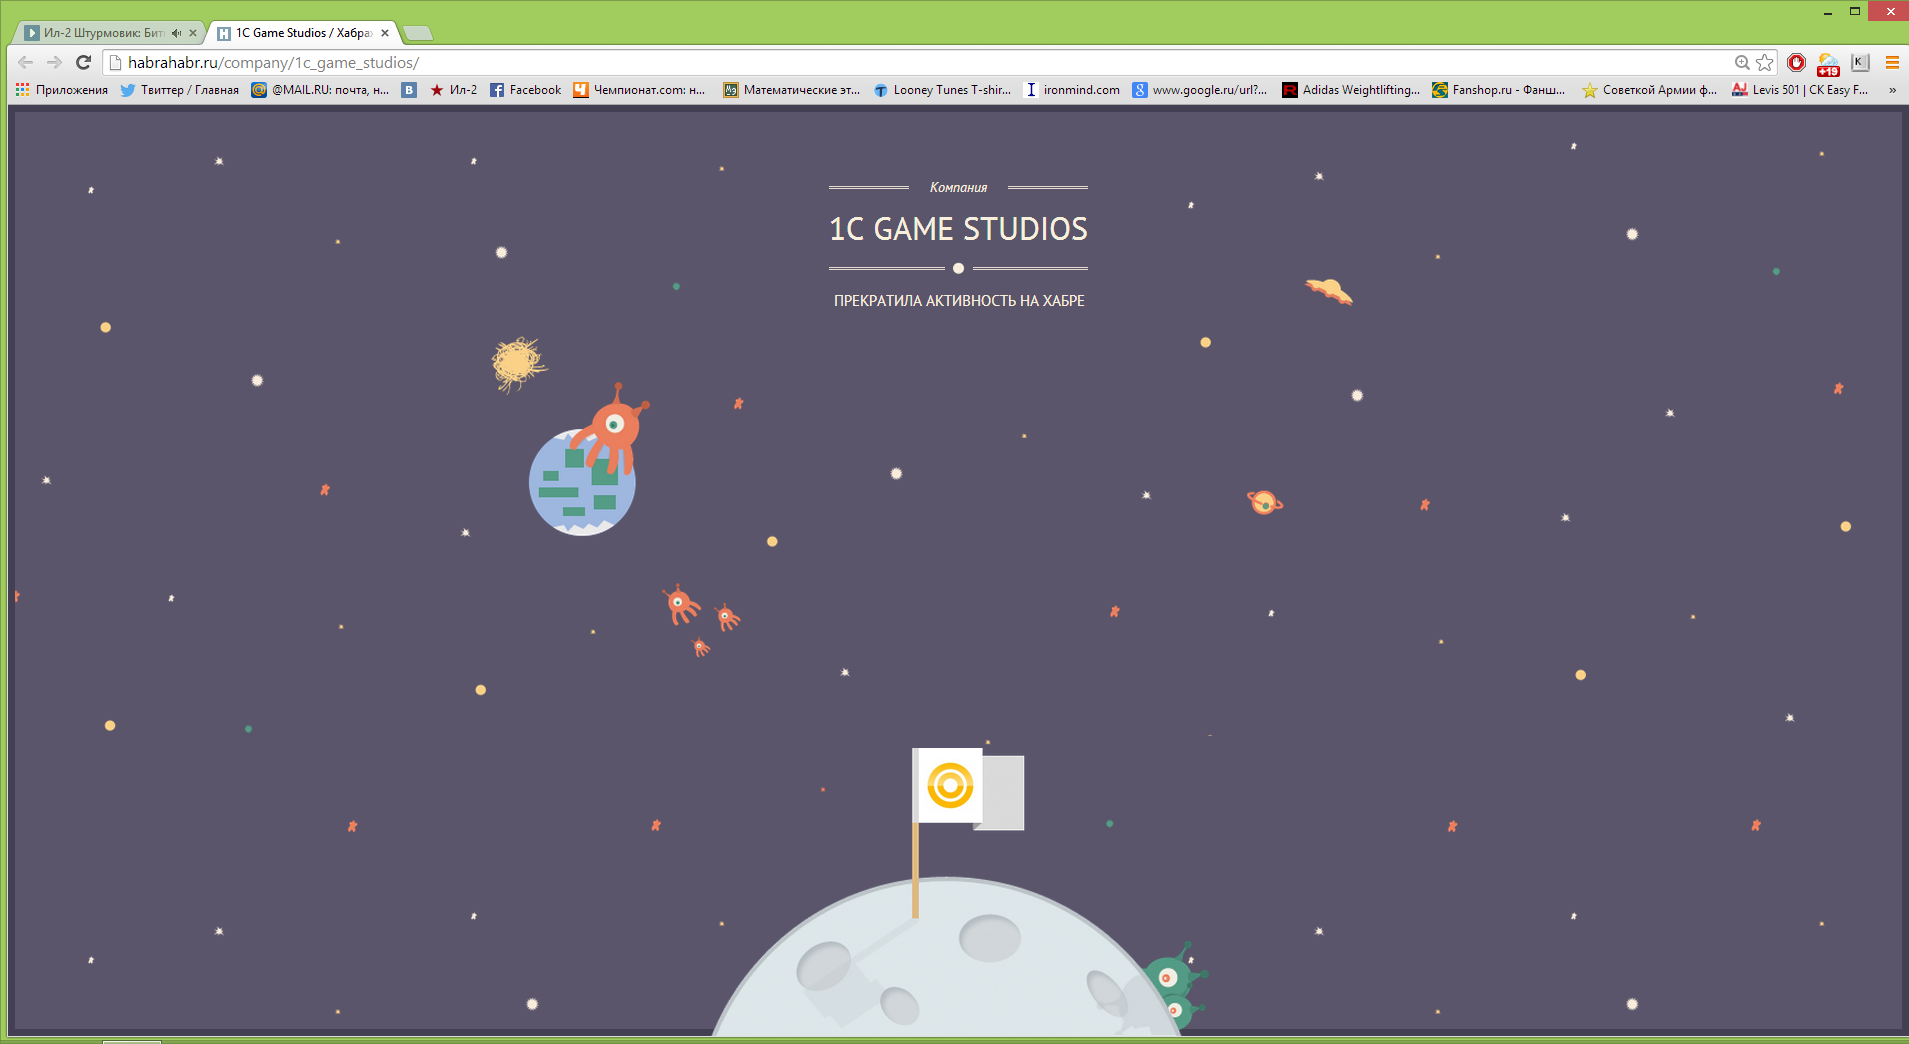Click the browser forward arrow
The height and width of the screenshot is (1044, 1909).
[54, 62]
